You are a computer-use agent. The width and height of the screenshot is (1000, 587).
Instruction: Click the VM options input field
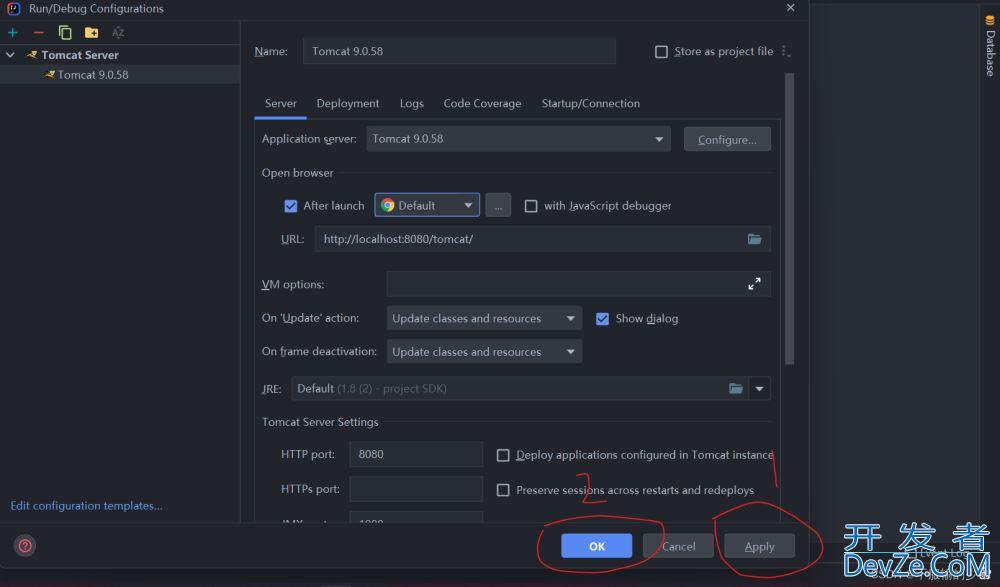(578, 284)
